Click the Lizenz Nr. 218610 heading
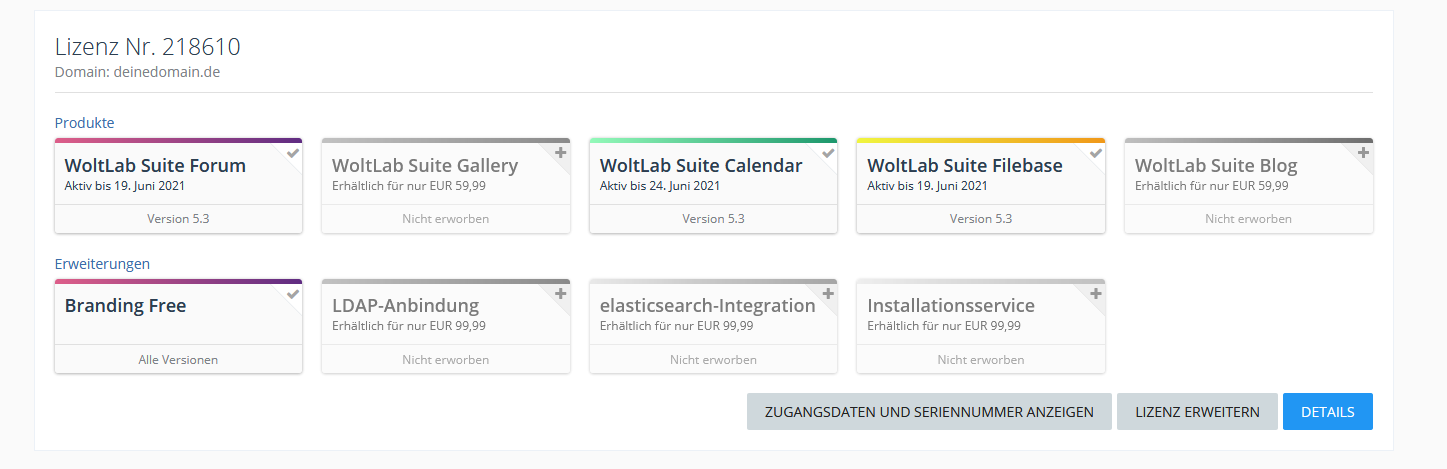This screenshot has width=1447, height=469. (x=147, y=47)
